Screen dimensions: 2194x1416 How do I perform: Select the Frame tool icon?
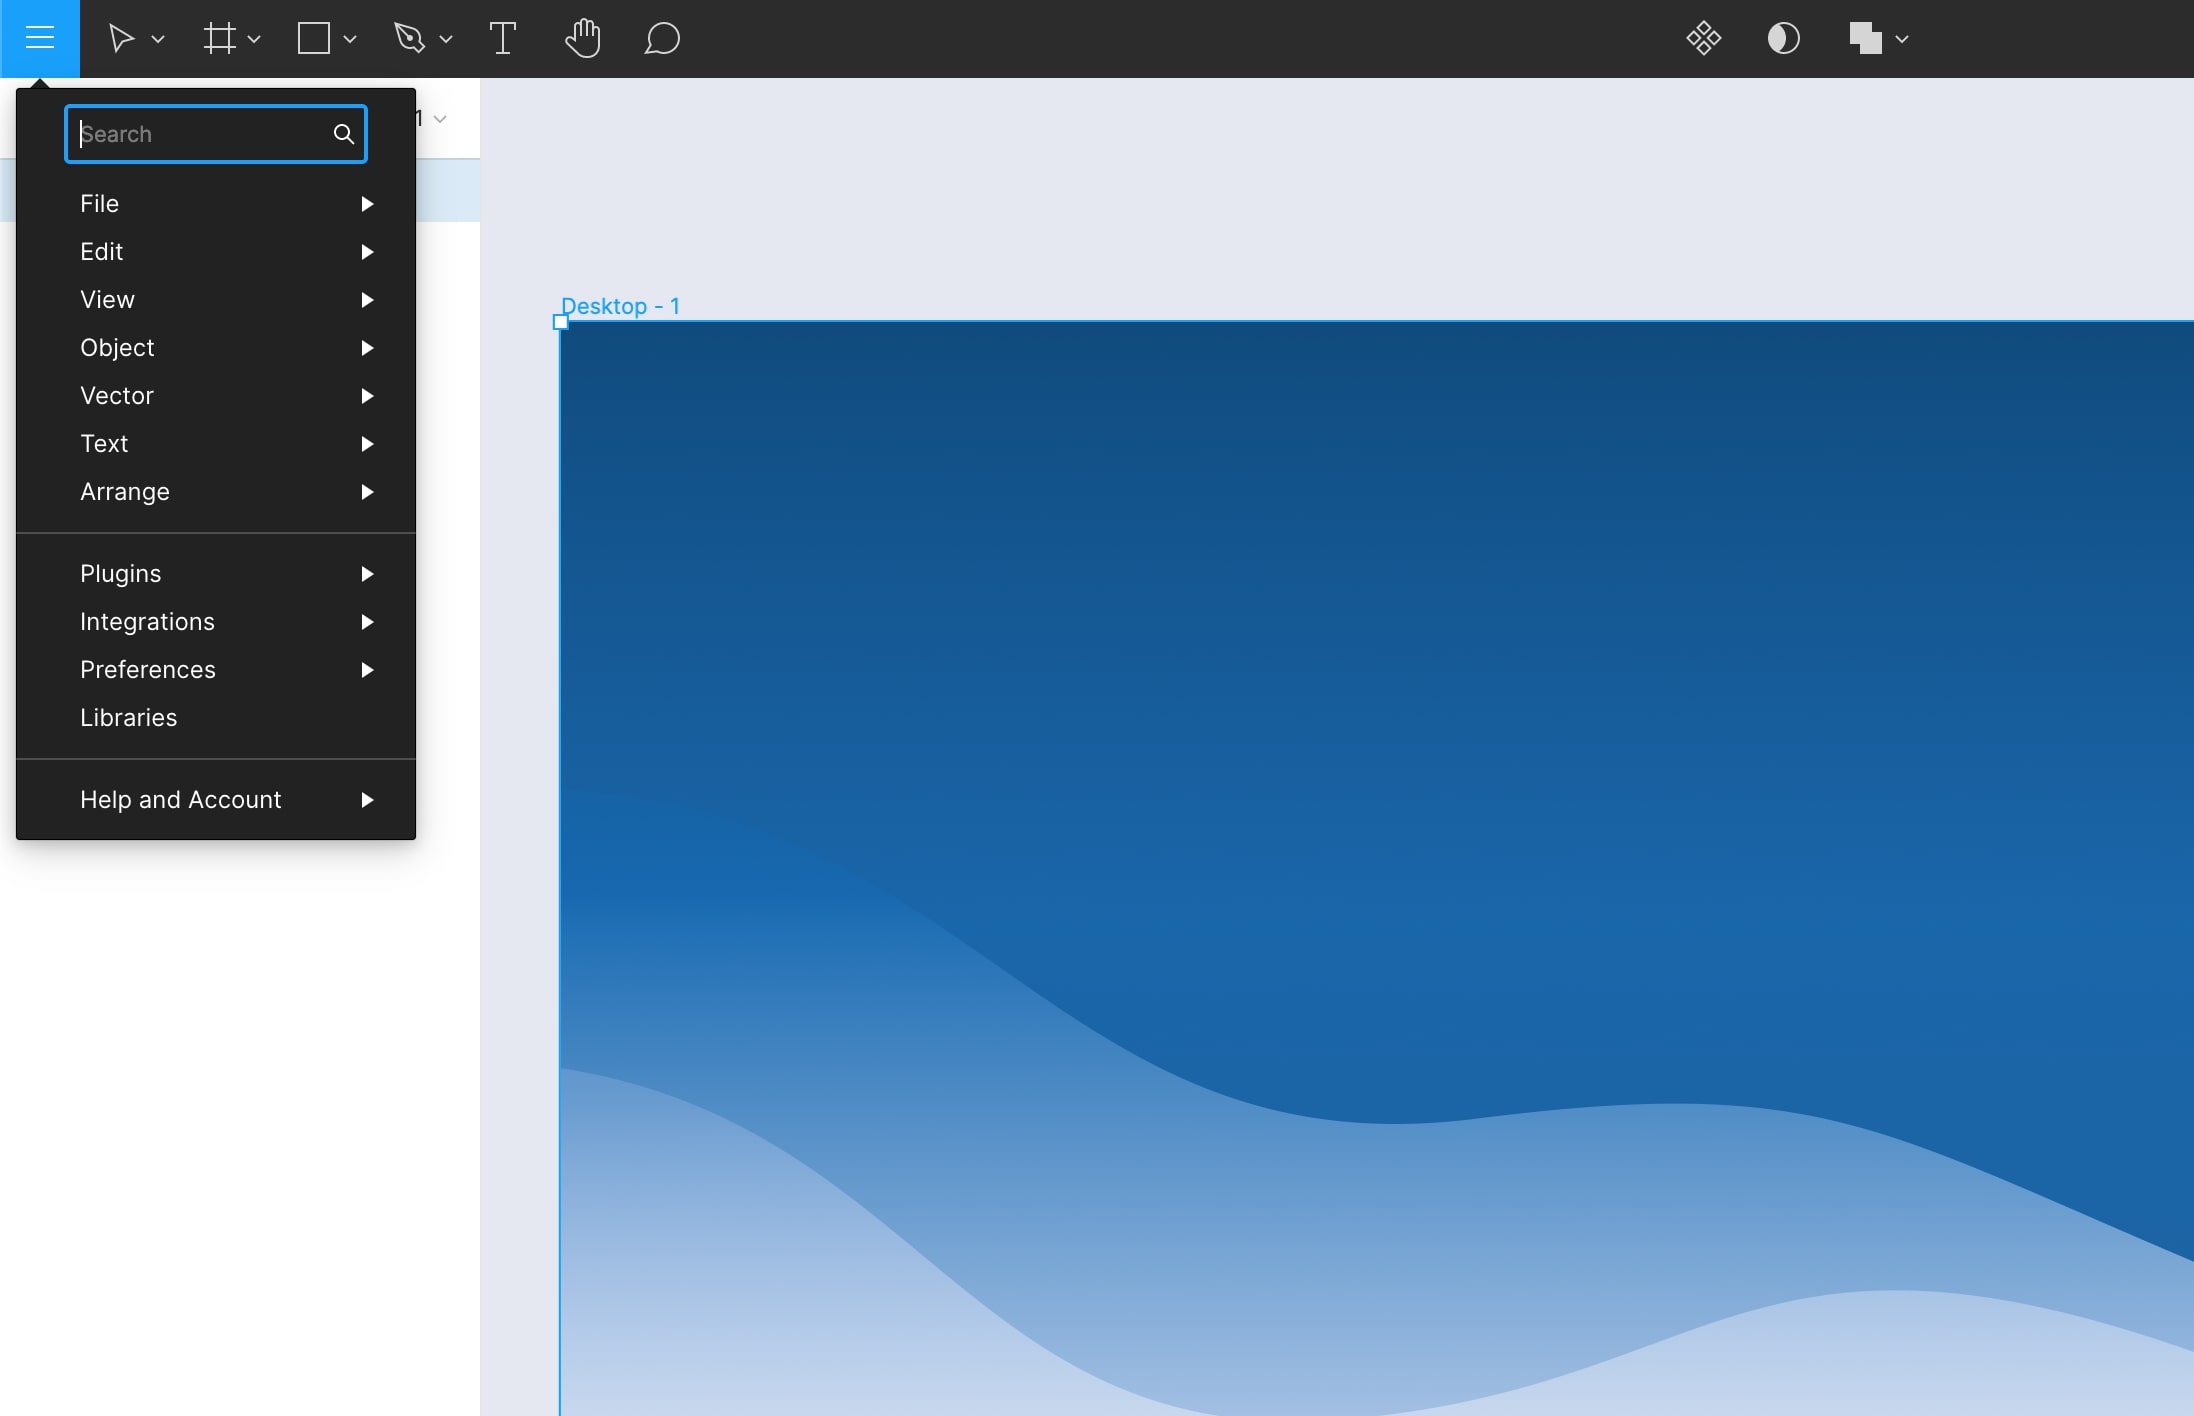click(x=219, y=39)
